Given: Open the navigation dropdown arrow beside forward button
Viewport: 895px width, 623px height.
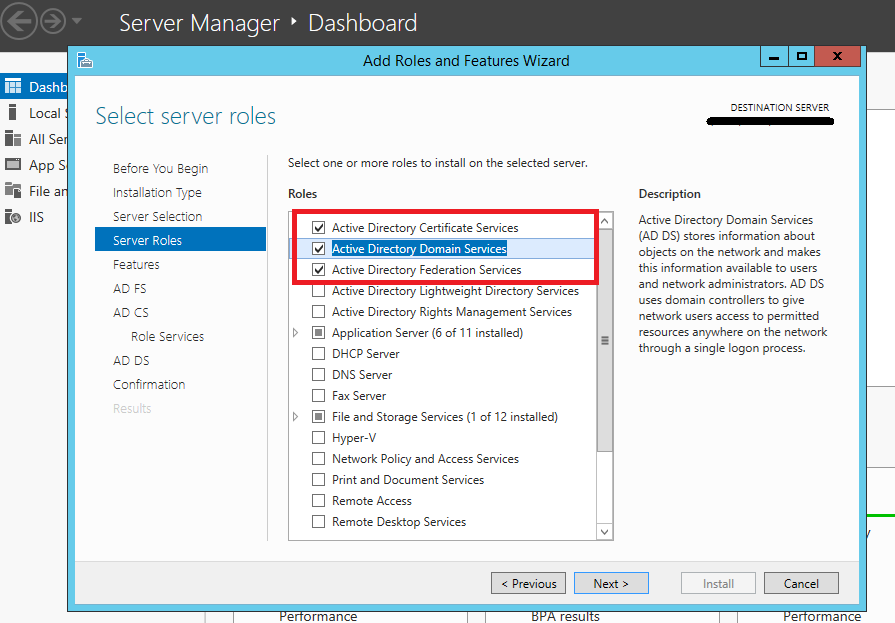Looking at the screenshot, I should (78, 21).
